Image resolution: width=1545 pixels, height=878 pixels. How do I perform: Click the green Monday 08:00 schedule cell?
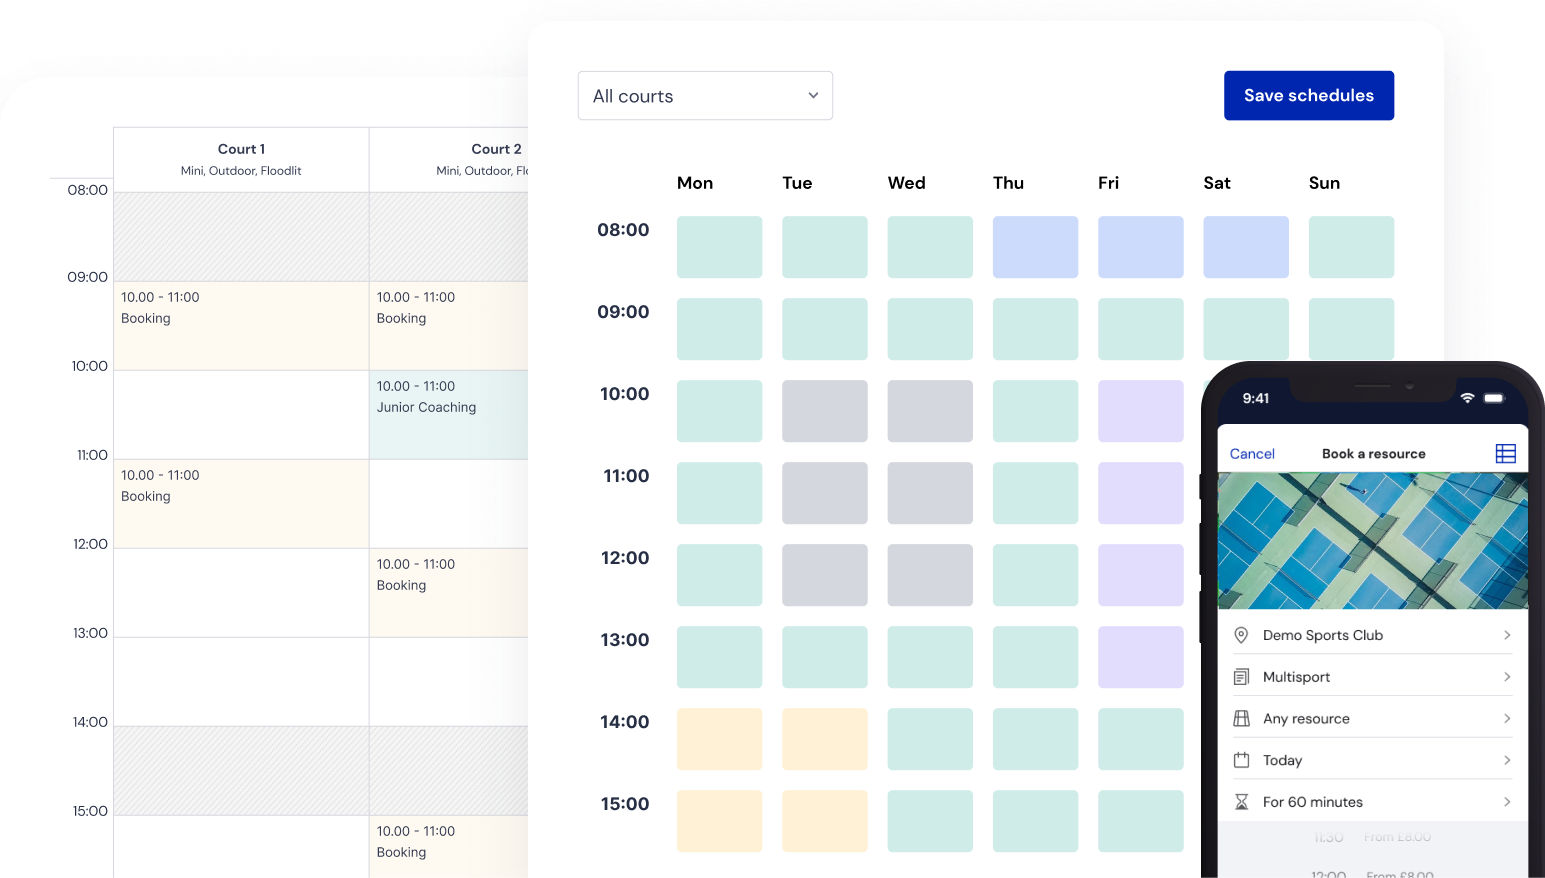point(719,247)
